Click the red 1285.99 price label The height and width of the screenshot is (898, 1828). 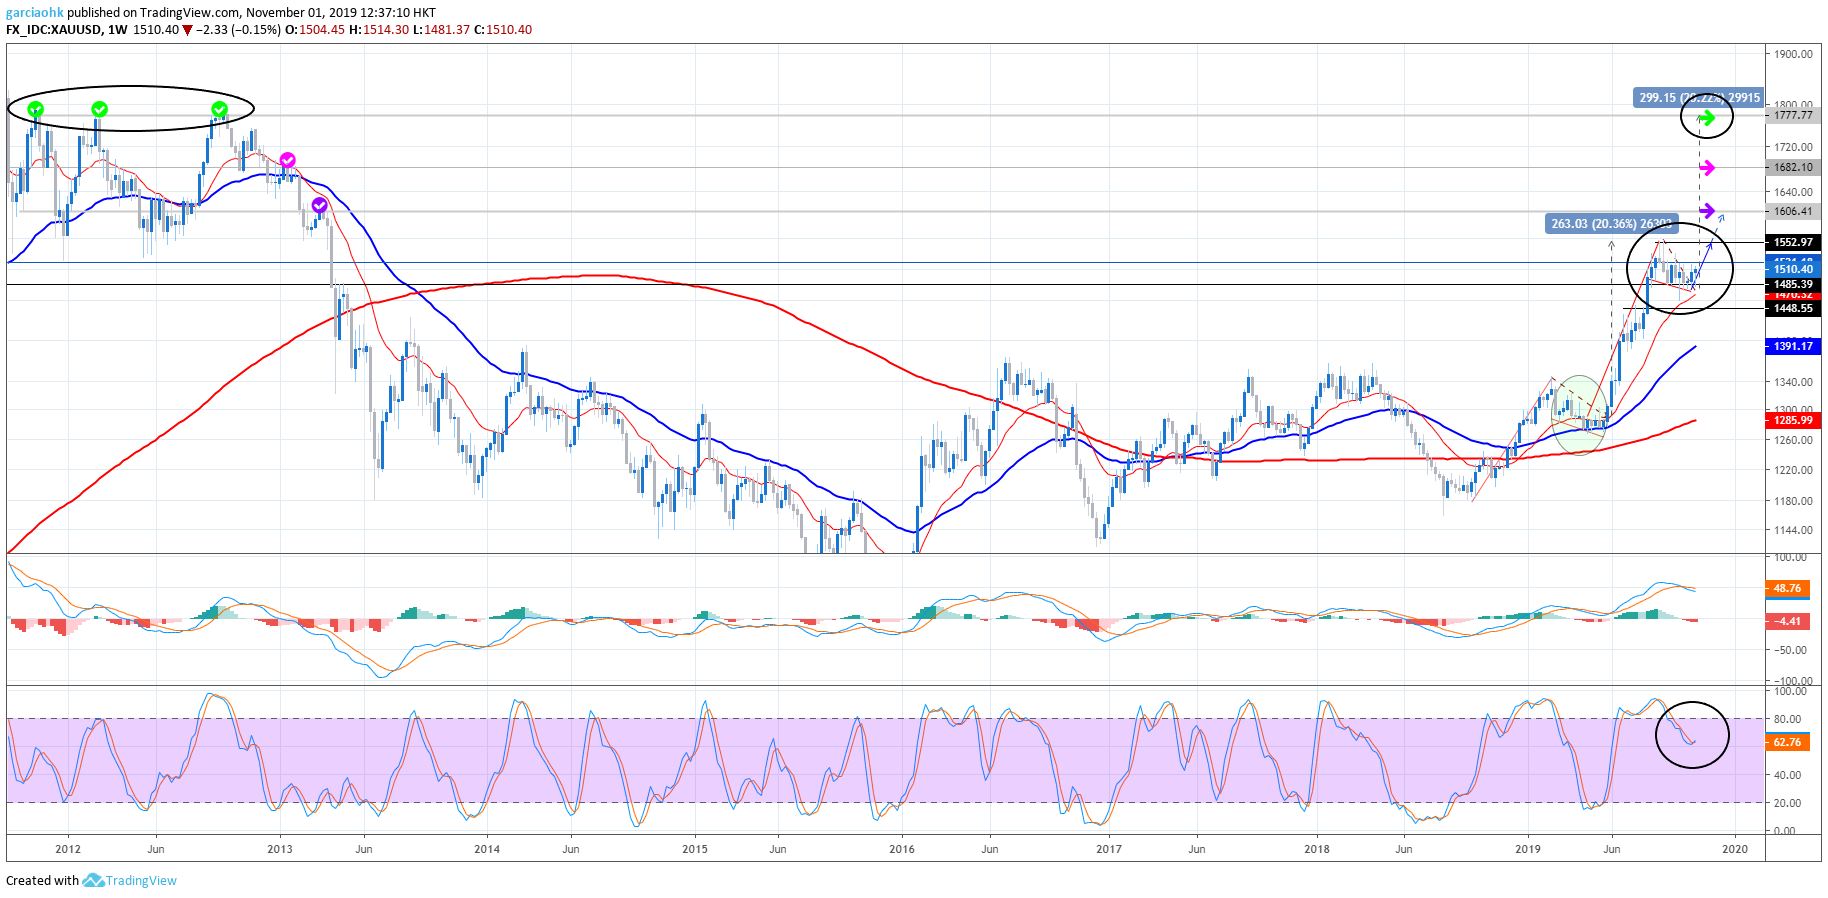(1792, 420)
